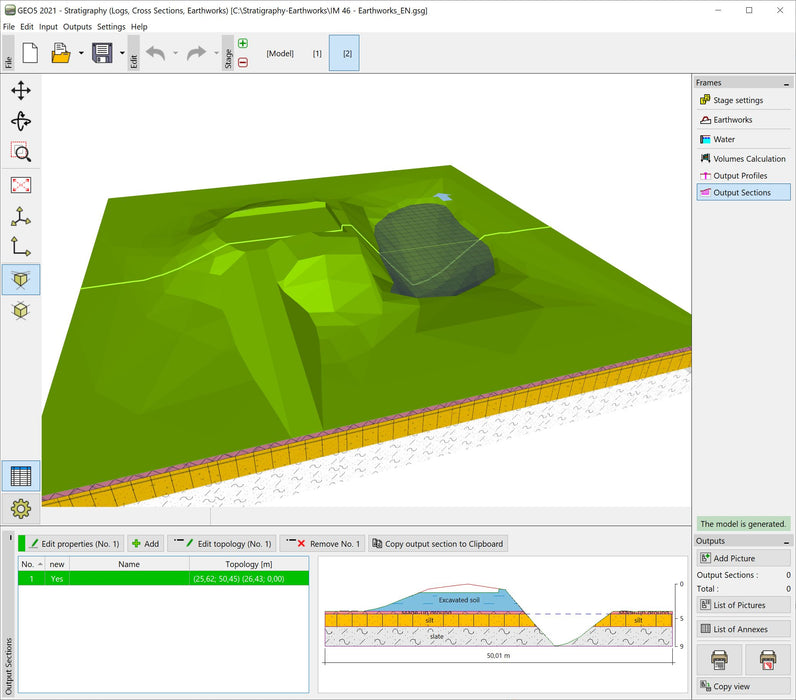Toggle the table panel display button
Image resolution: width=796 pixels, height=700 pixels.
21,477
